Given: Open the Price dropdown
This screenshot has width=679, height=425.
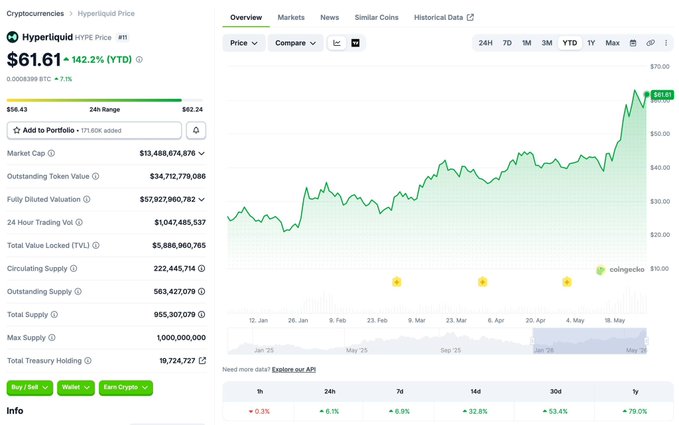Looking at the screenshot, I should click(244, 43).
